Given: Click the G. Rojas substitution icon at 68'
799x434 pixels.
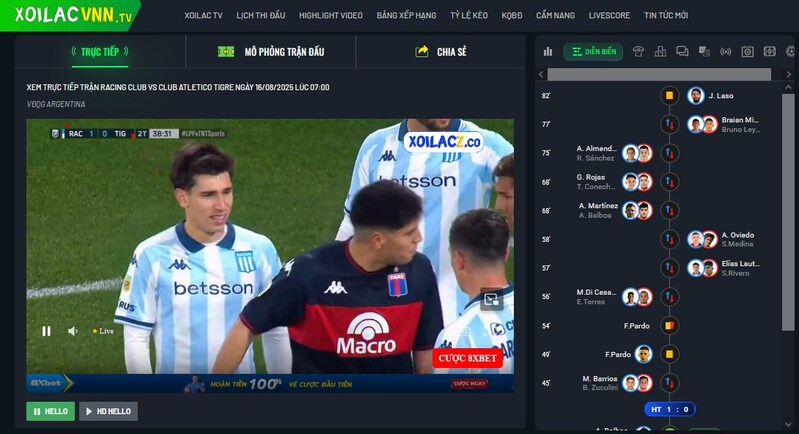Looking at the screenshot, I should coord(670,181).
